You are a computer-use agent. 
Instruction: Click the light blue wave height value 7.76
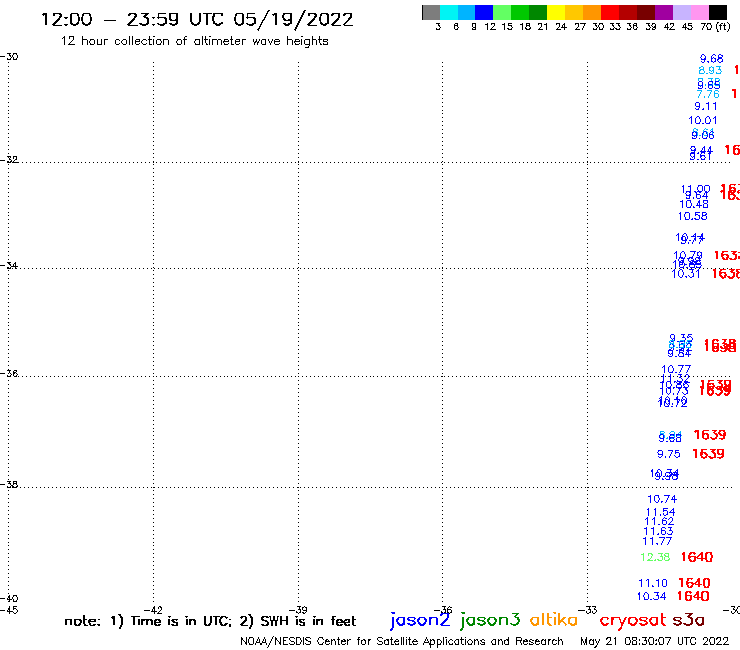[708, 94]
